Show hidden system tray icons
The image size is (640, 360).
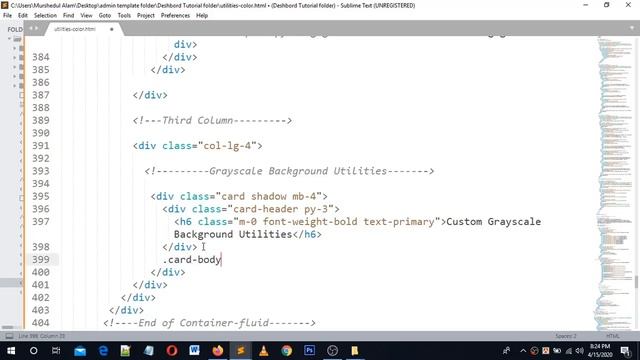[x=523, y=351]
